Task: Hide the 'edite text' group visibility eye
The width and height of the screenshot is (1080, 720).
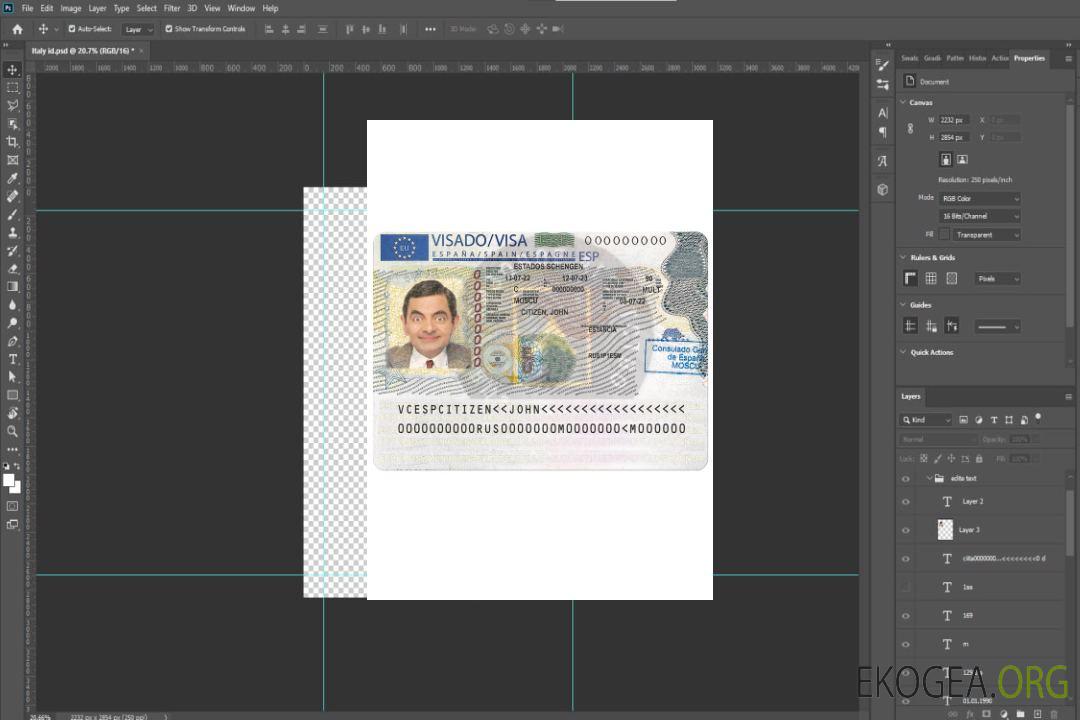Action: pyautogui.click(x=906, y=479)
